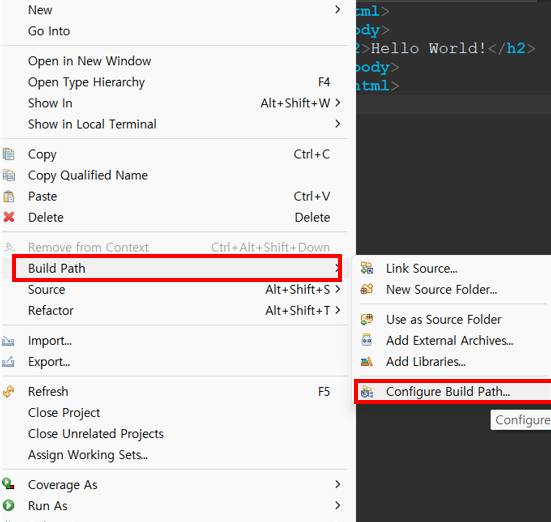
Task: Open the Build Path submenu arrow
Action: pos(337,268)
